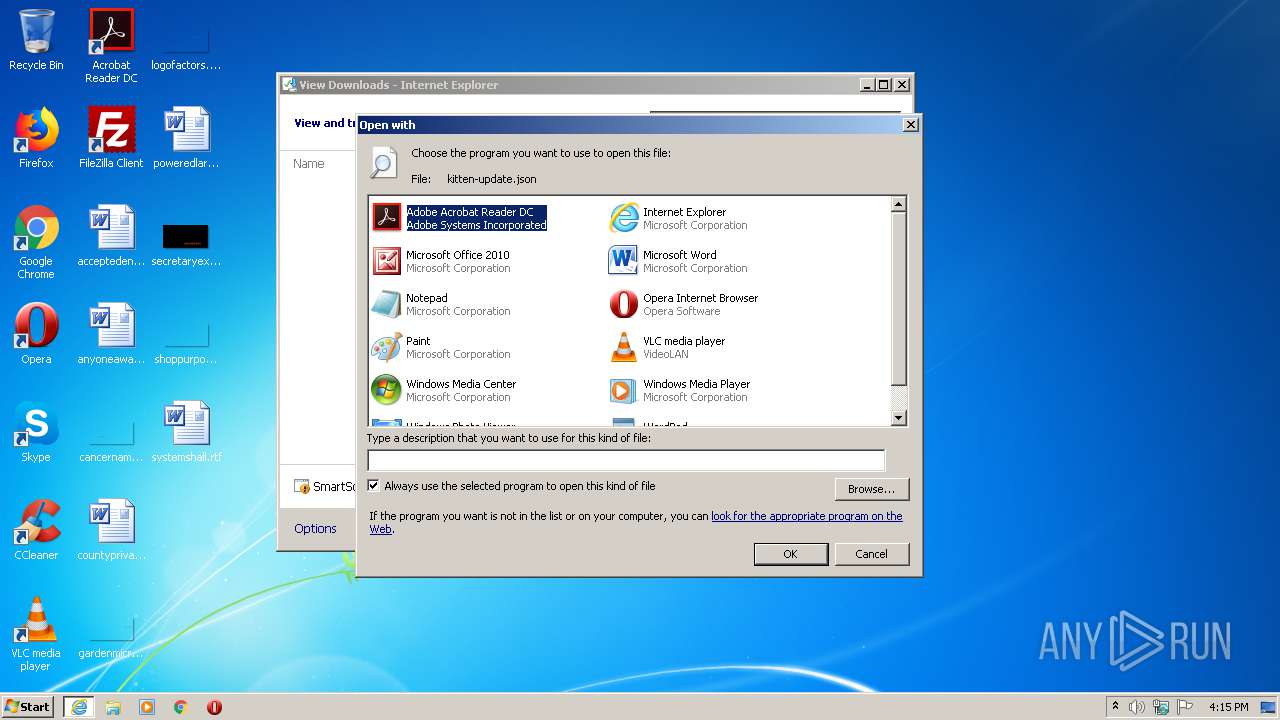Screen dimensions: 1280x720
Task: Choose VLC media player in program list
Action: tap(668, 347)
